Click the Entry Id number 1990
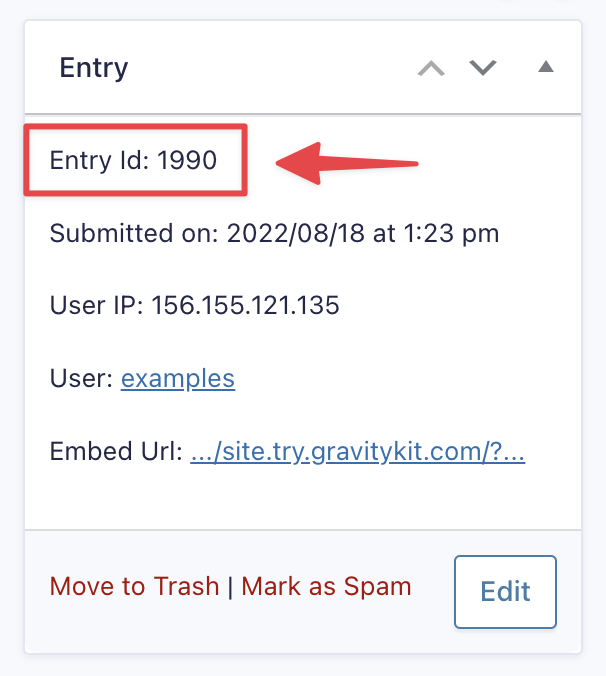 [187, 160]
